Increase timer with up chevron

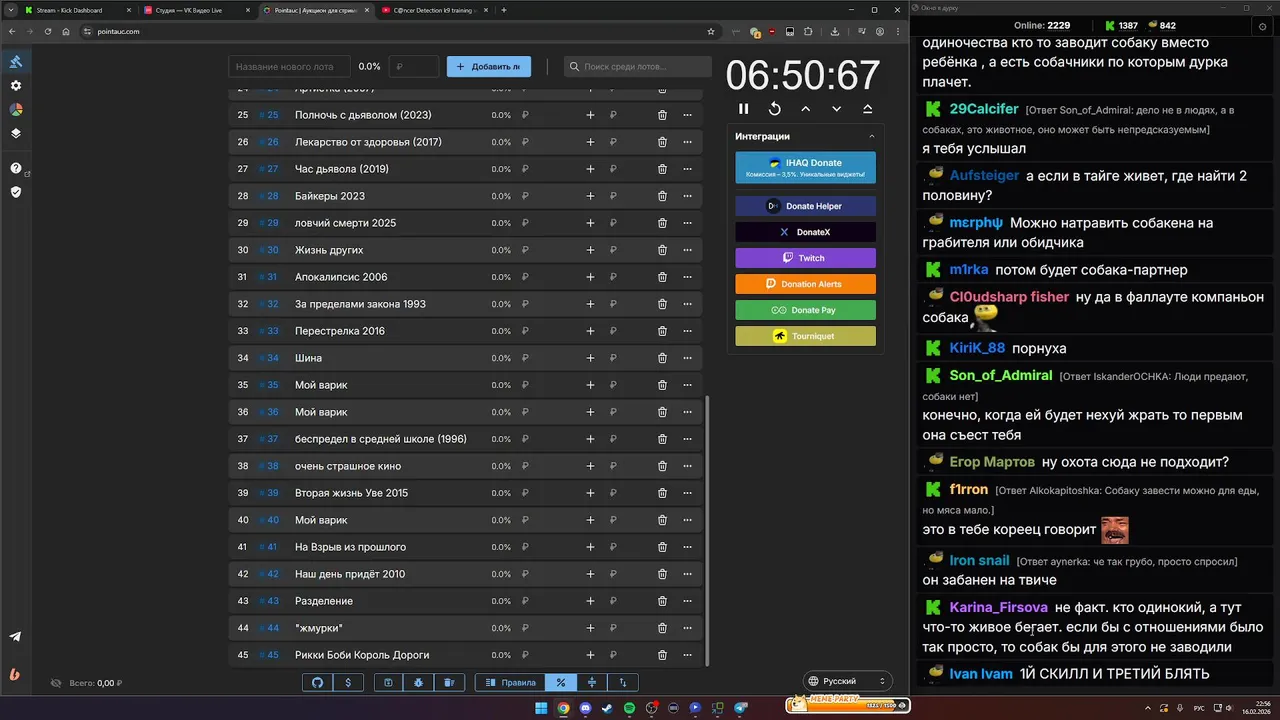[x=805, y=109]
